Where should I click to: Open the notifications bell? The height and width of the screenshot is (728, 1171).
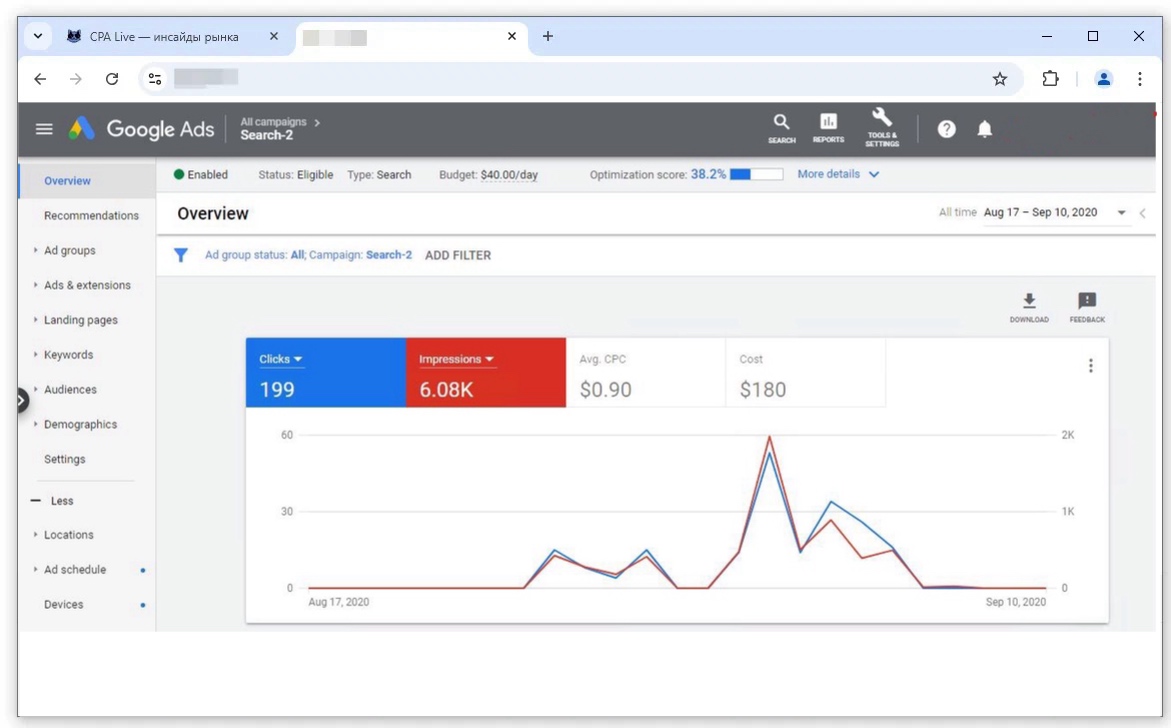pos(985,129)
